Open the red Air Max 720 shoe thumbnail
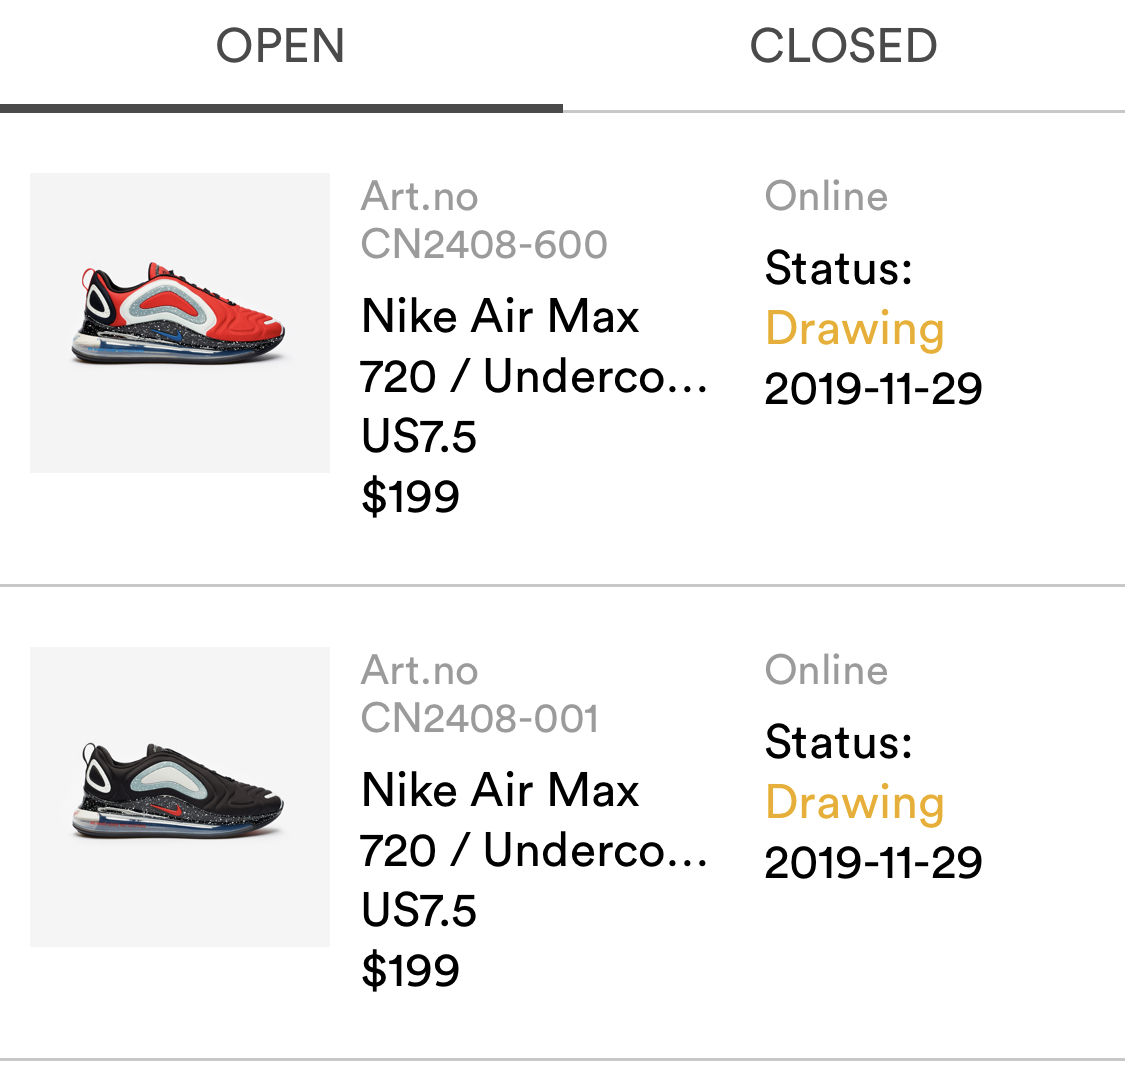This screenshot has height=1090, width=1125. [180, 322]
